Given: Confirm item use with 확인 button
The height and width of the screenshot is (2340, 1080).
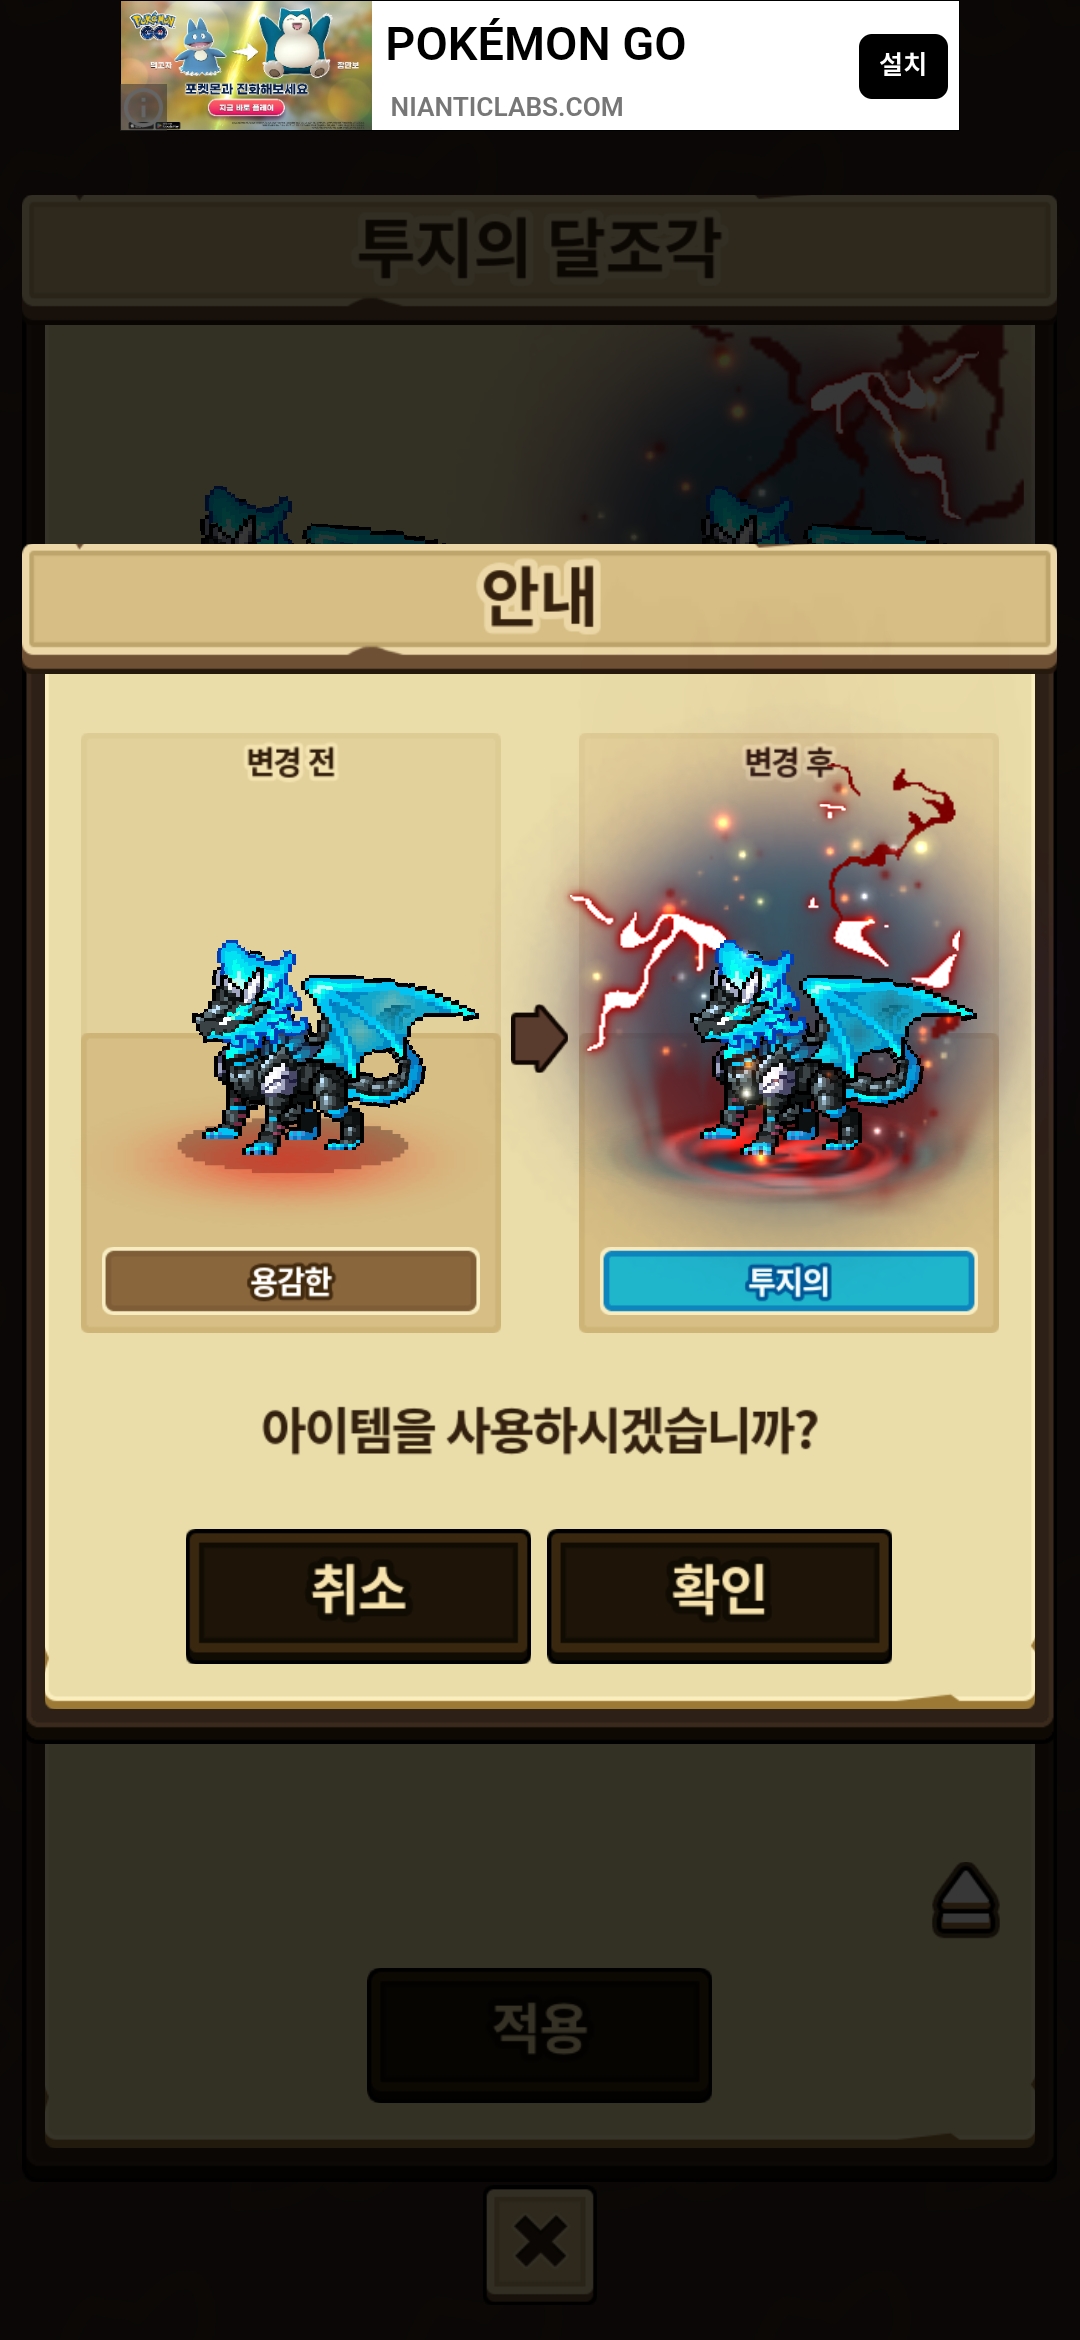Looking at the screenshot, I should (x=719, y=1595).
